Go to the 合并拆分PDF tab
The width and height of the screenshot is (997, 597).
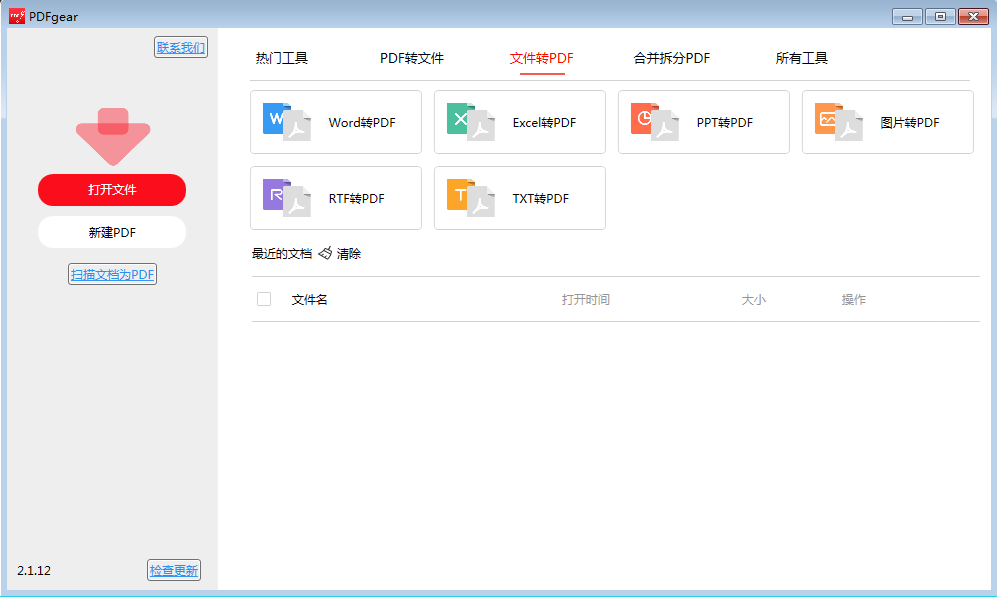671,58
